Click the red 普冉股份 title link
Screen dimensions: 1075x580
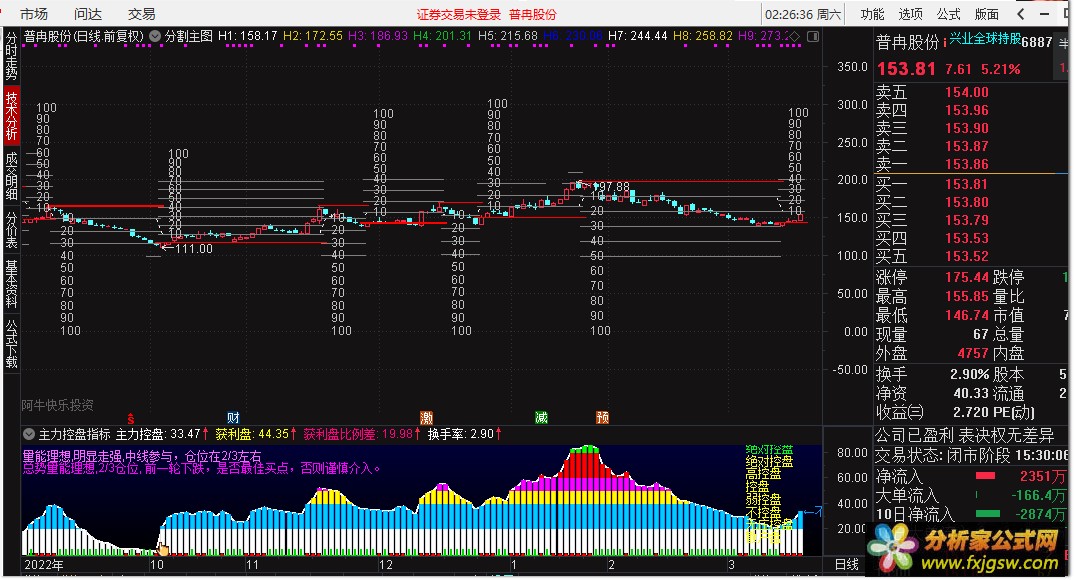(533, 14)
